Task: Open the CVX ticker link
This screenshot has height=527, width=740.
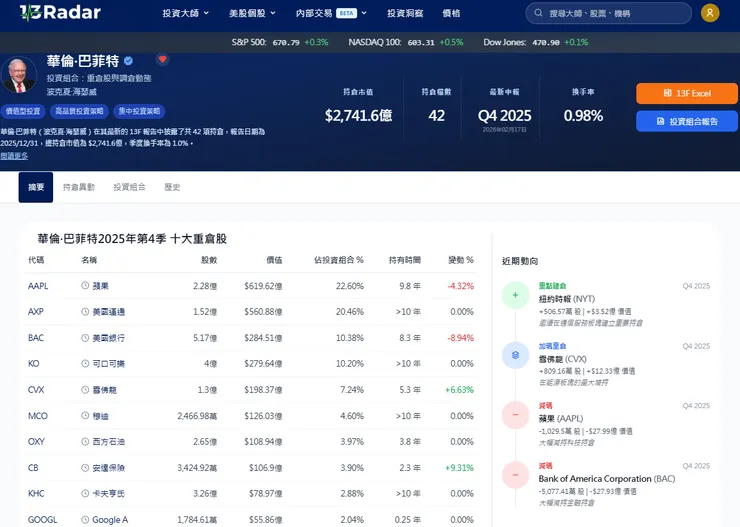Action: 36,390
